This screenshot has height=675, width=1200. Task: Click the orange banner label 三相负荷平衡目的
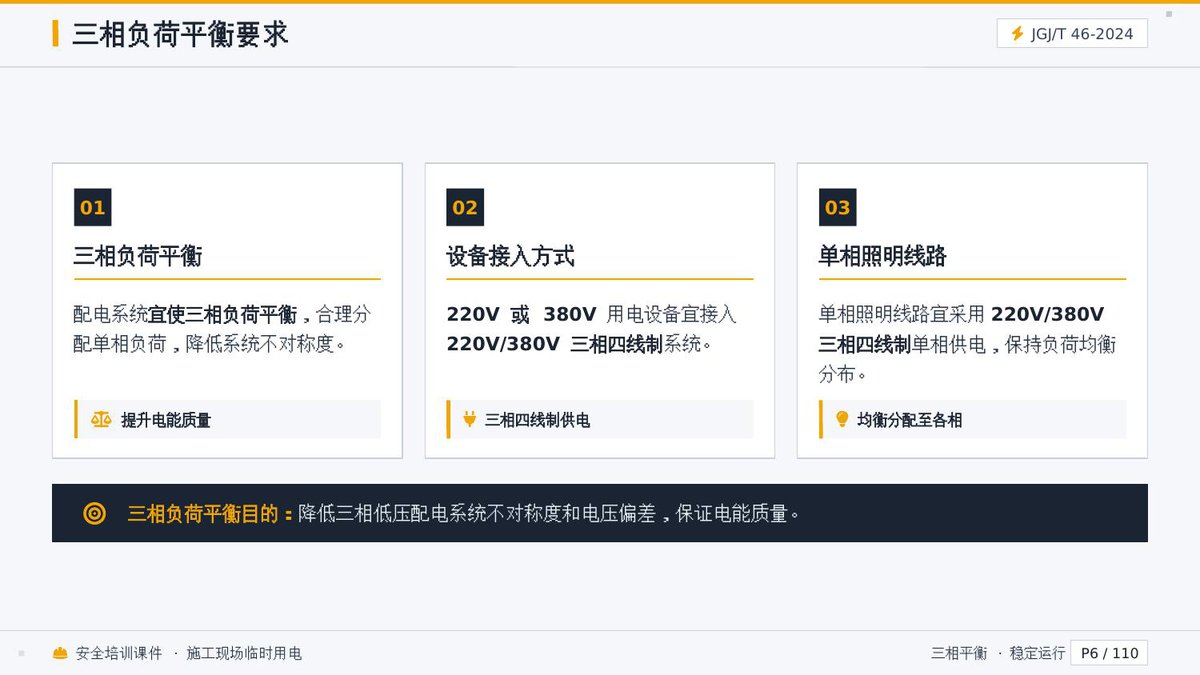[x=210, y=514]
